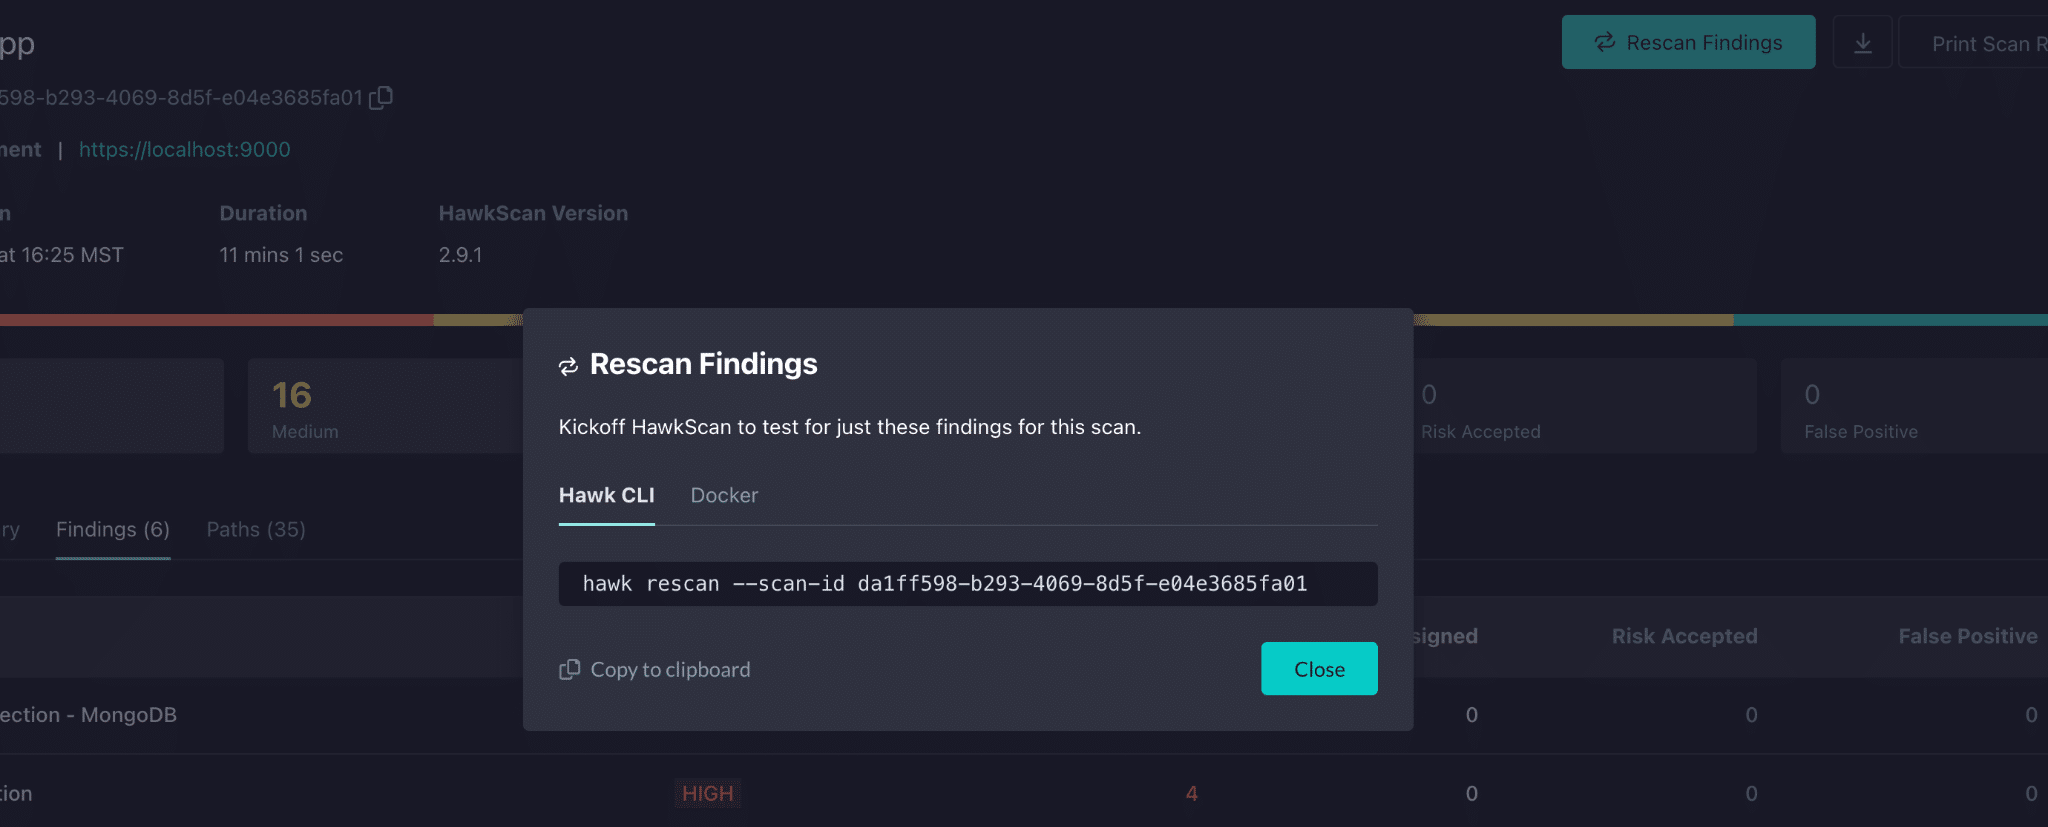Click the Copy to clipboard label
This screenshot has width=2048, height=827.
point(670,669)
